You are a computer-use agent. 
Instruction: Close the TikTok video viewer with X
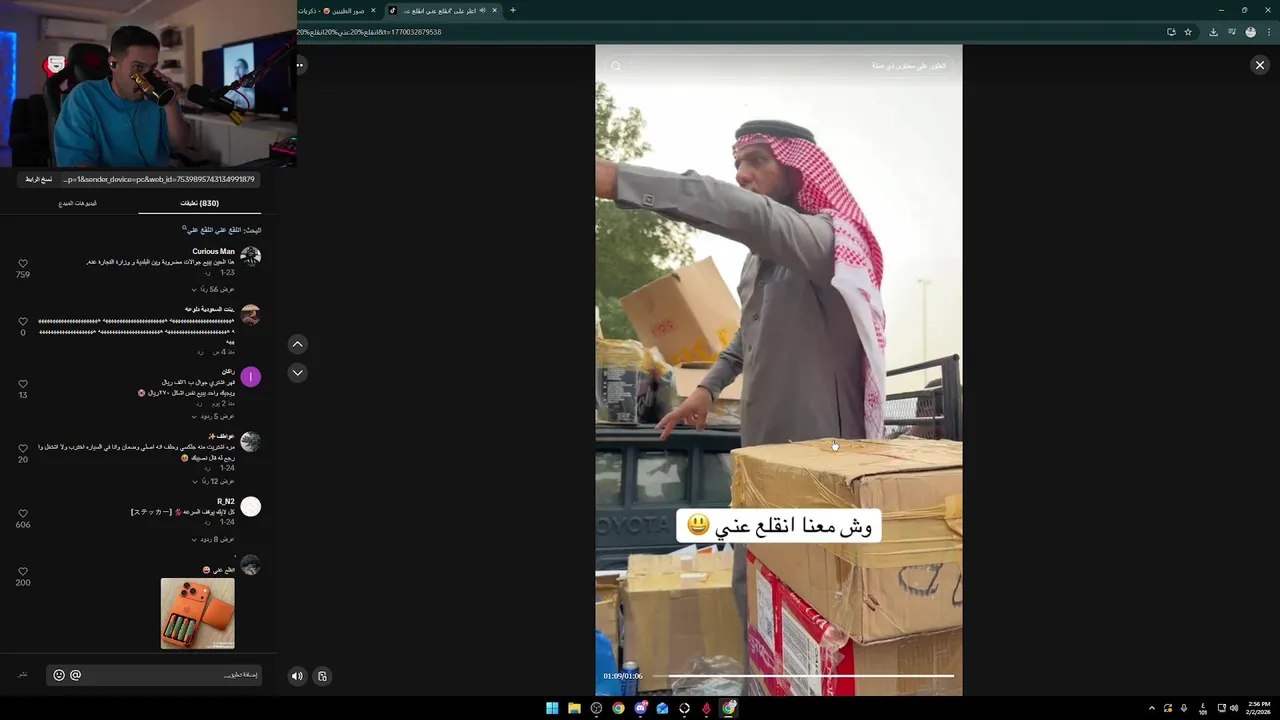point(1259,65)
